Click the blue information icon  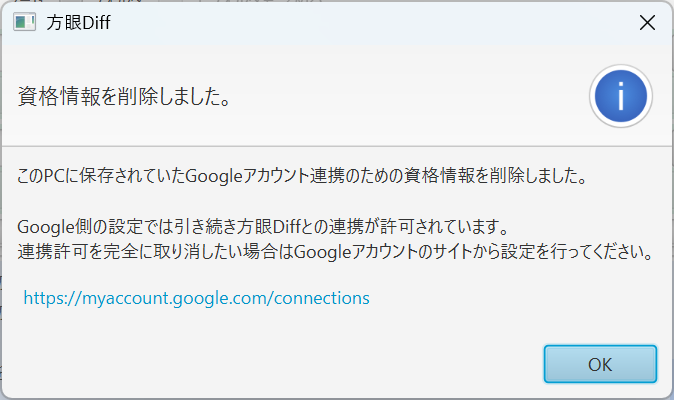point(621,96)
